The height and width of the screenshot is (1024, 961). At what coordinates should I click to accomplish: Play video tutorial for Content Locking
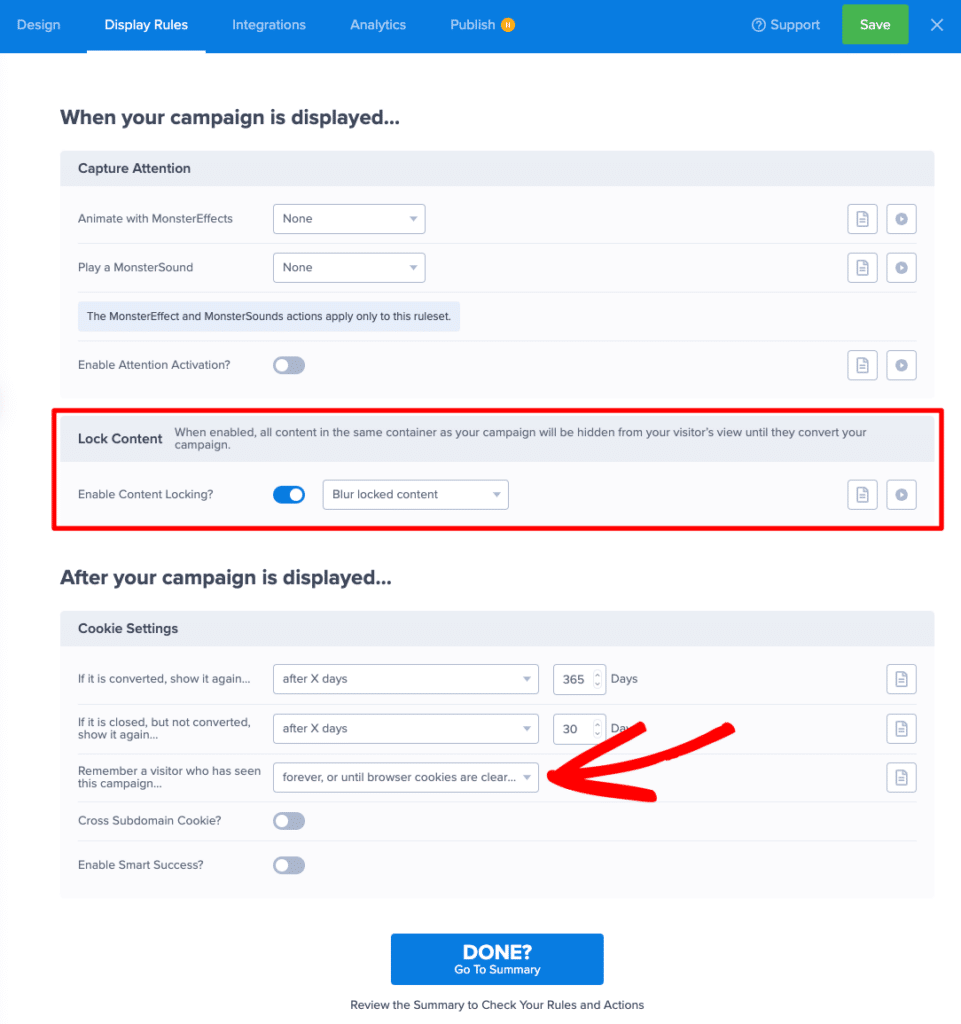[901, 494]
